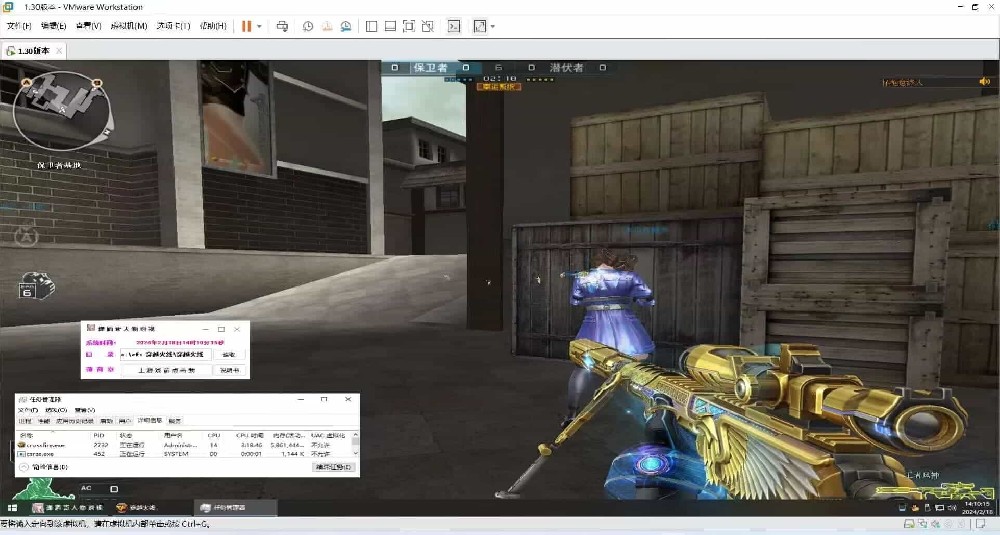Click the guest system tray volume icon
1000x535 pixels.
(x=952, y=508)
